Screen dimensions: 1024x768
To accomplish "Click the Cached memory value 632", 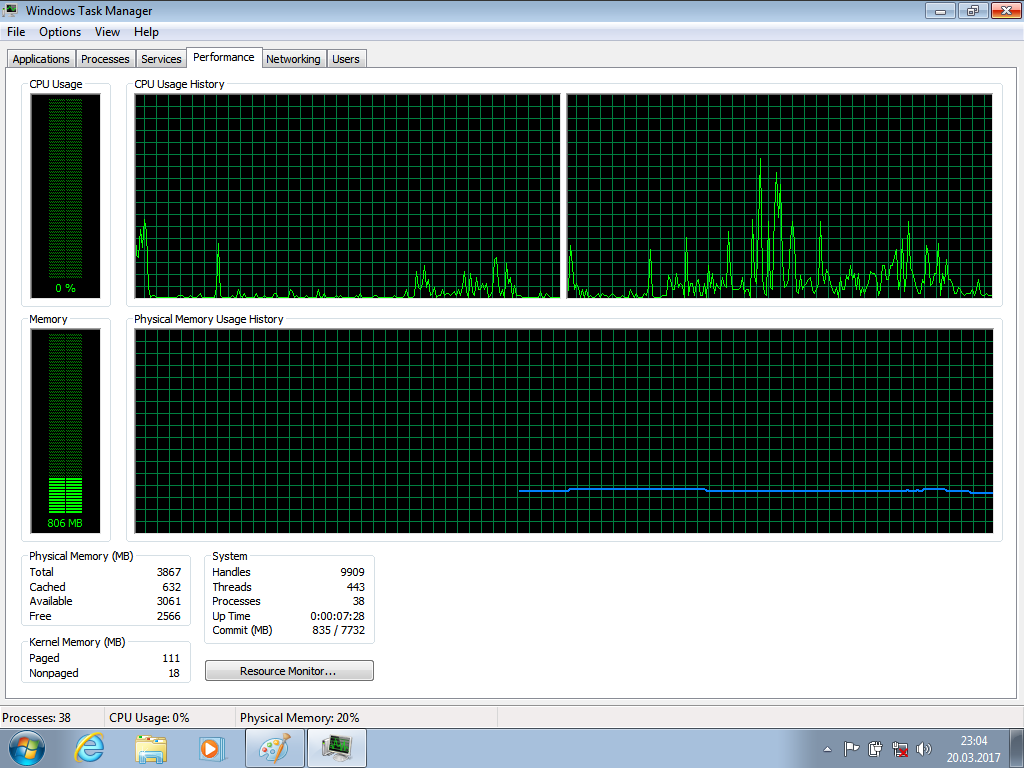I will tap(171, 587).
